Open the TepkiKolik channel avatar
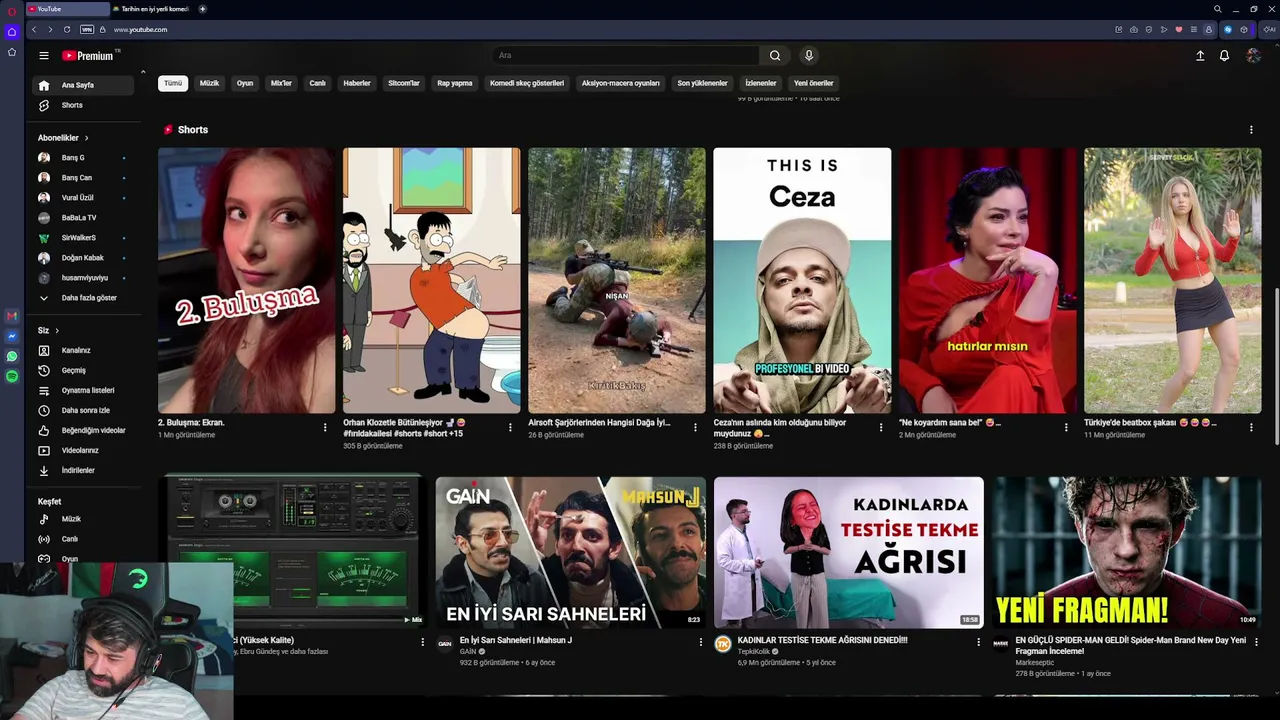The height and width of the screenshot is (720, 1280). [x=722, y=643]
